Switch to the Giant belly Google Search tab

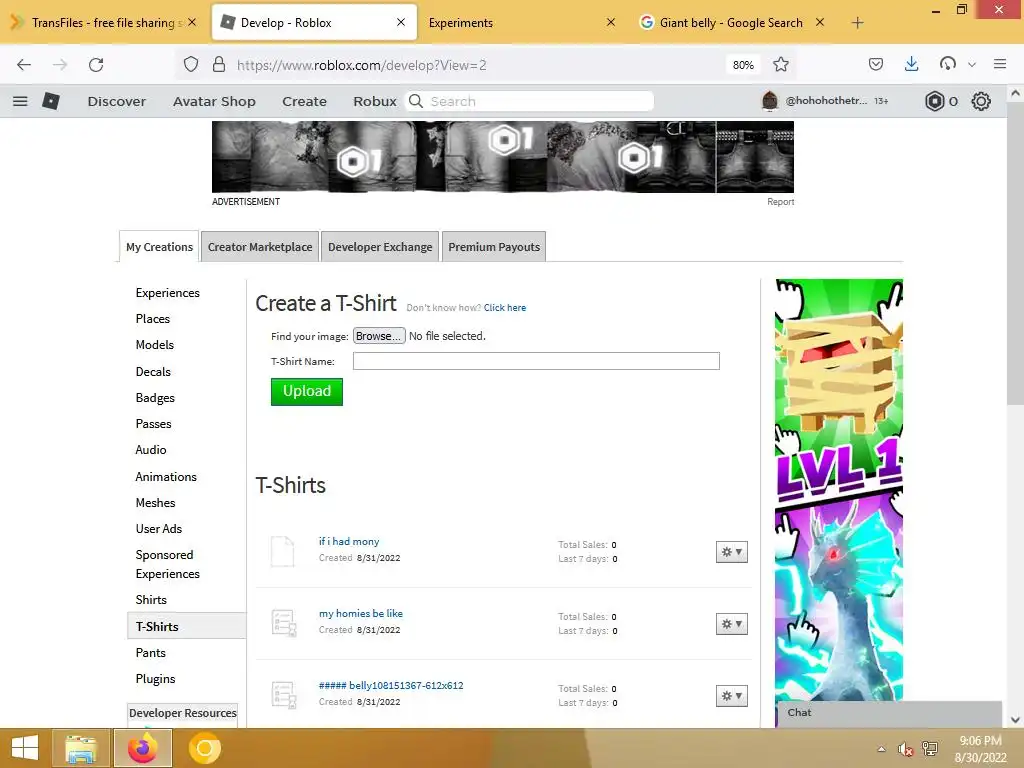coord(731,23)
